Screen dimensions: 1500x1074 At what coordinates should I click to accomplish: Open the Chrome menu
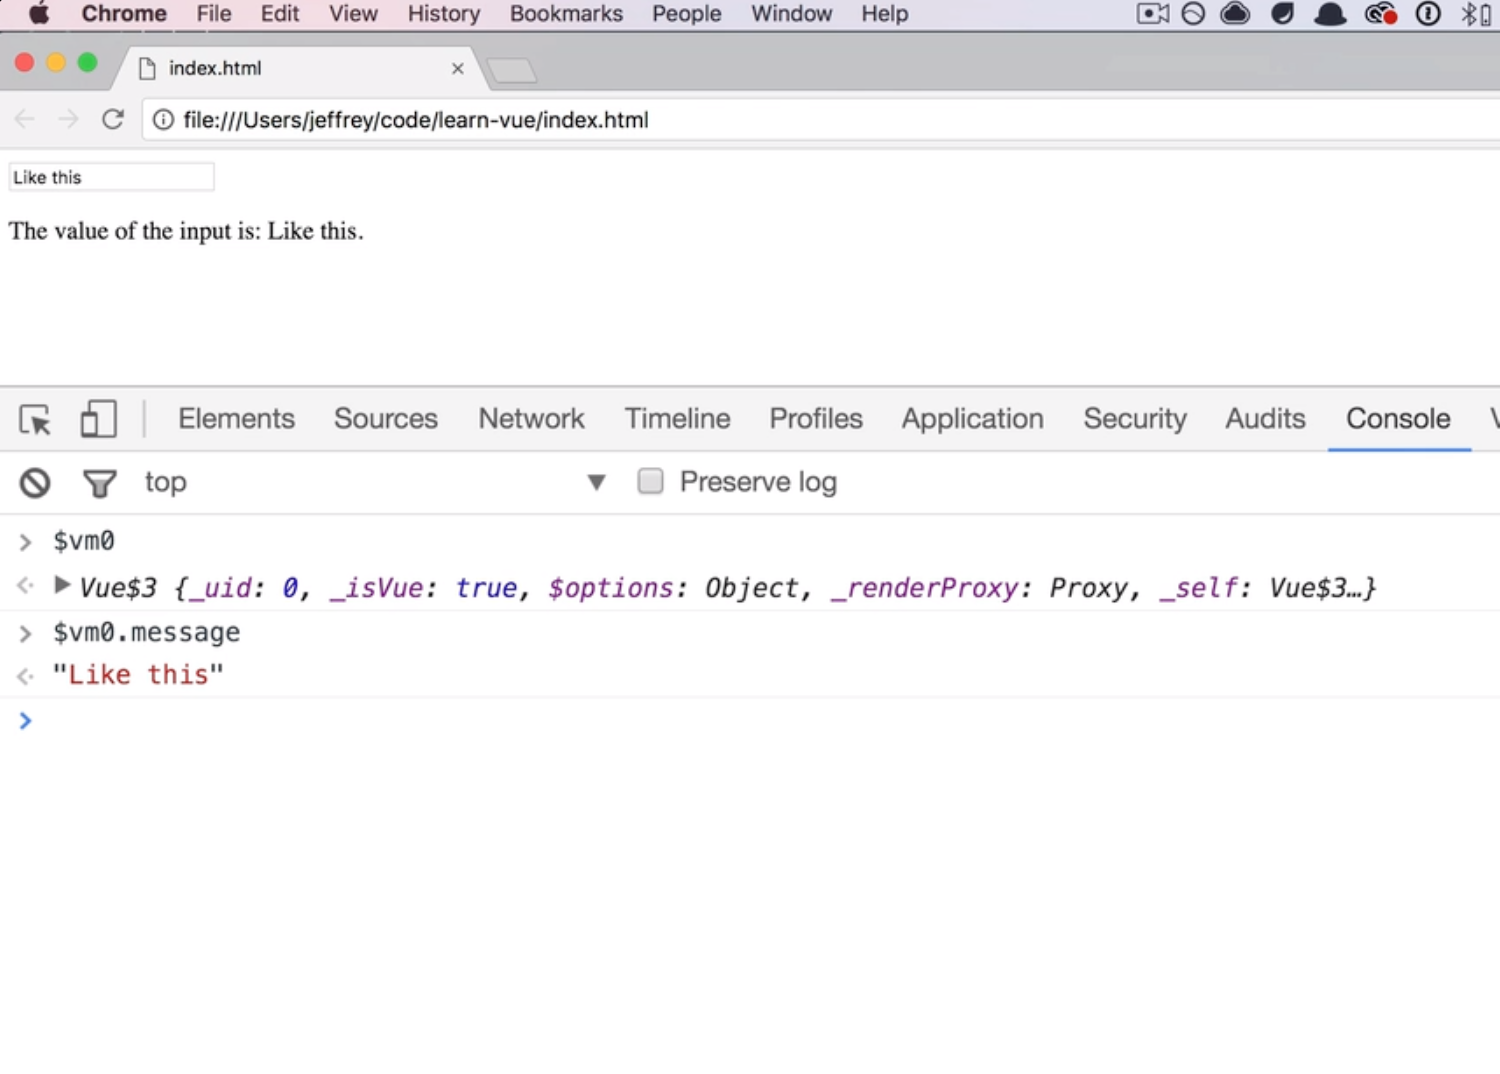point(124,14)
